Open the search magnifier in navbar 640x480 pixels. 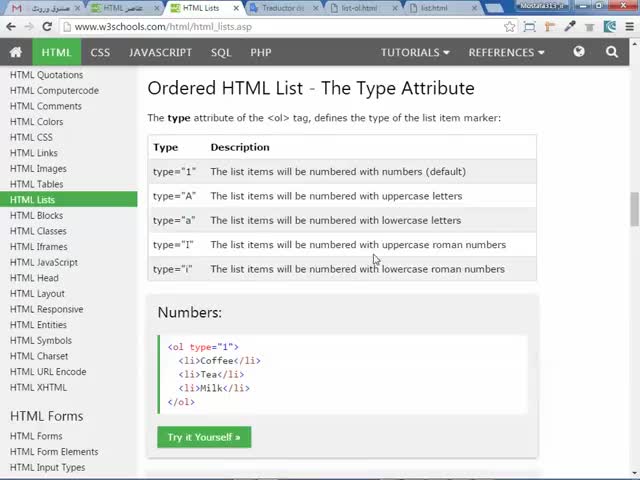(x=611, y=52)
